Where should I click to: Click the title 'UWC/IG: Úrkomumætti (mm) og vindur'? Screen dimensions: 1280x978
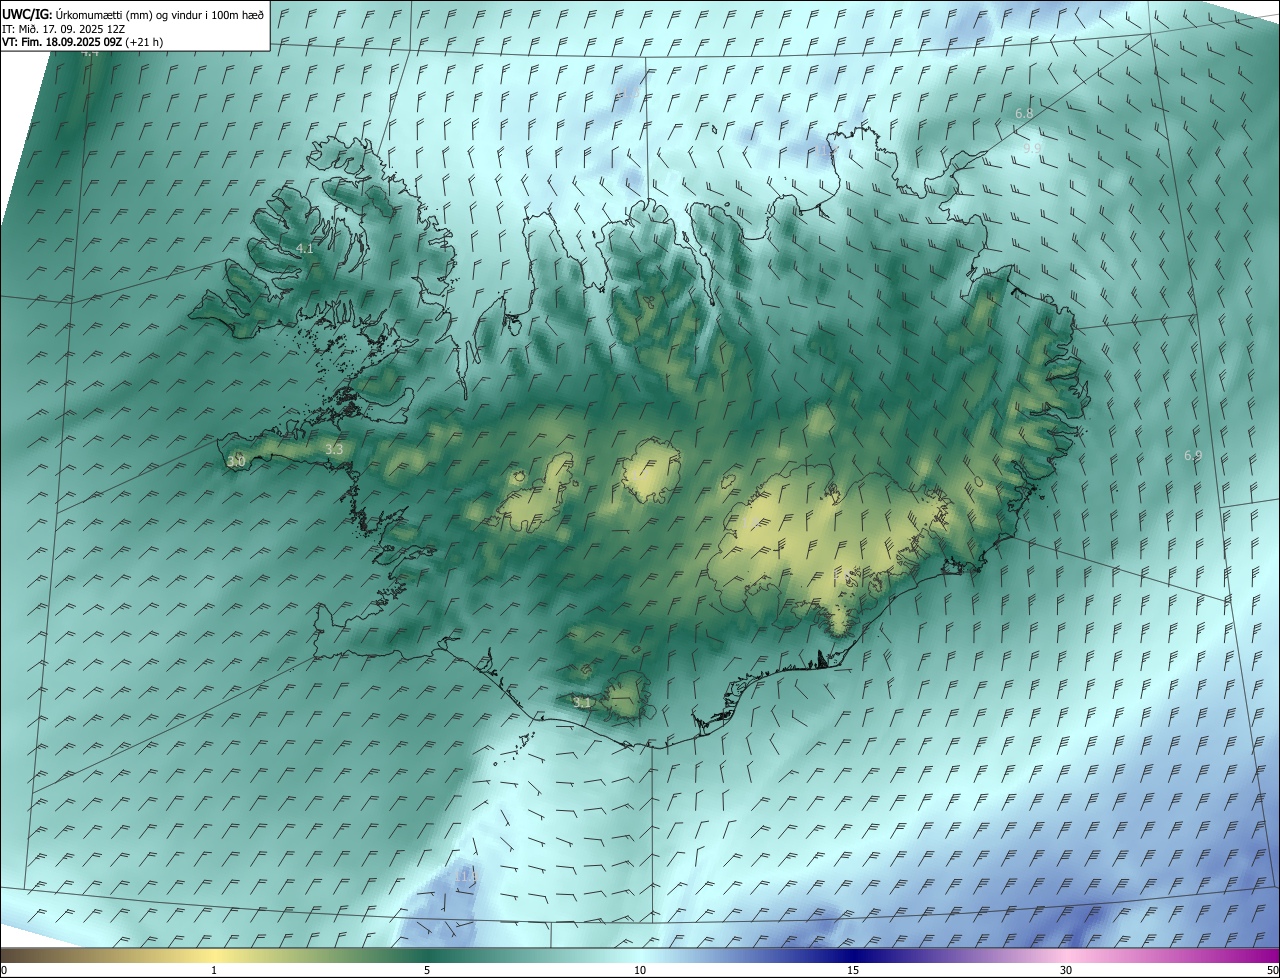click(x=133, y=14)
